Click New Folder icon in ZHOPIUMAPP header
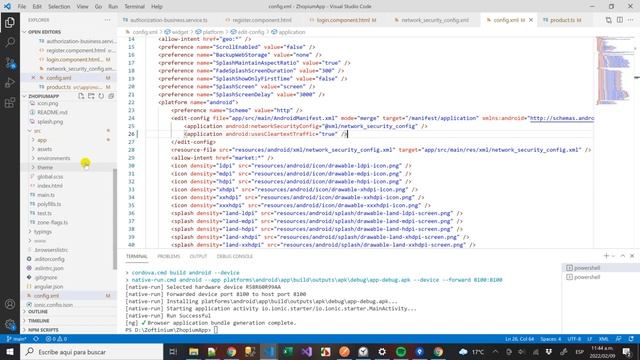Viewport: 640px width, 360px height. [91, 96]
